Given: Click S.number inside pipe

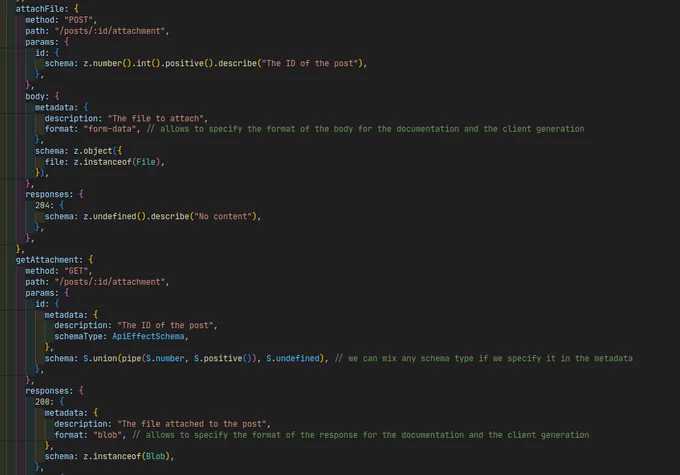Looking at the screenshot, I should pos(165,358).
